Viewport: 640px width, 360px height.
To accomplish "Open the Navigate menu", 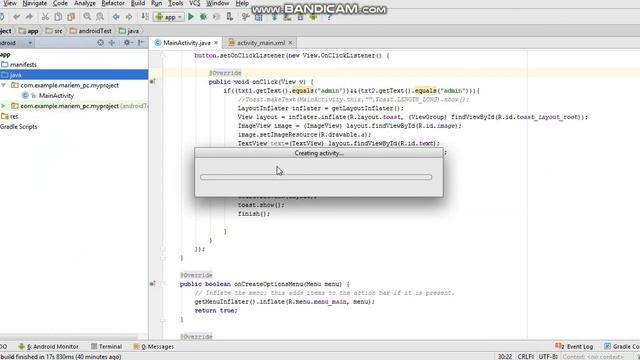I will tap(35, 3).
